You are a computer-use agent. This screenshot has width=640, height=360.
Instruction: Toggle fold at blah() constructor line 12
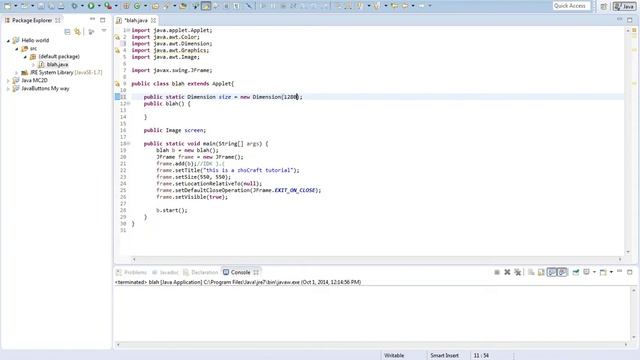(129, 104)
